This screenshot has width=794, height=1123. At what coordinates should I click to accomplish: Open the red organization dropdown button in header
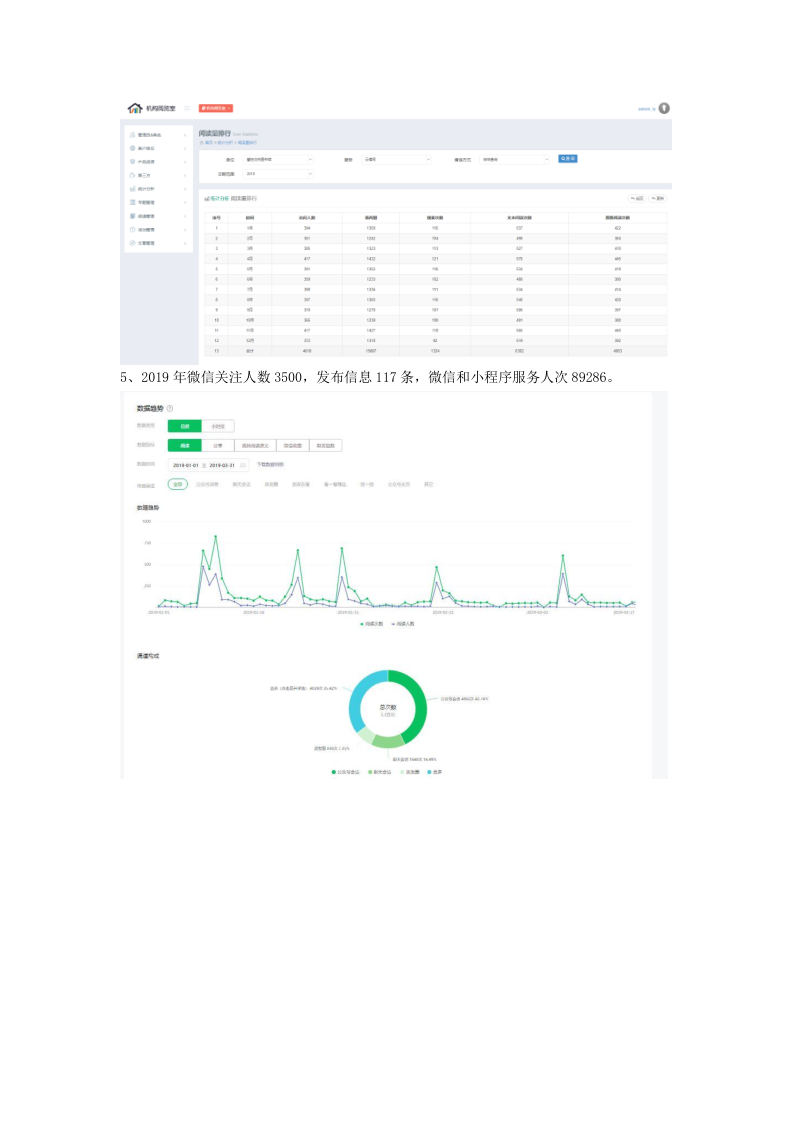216,108
